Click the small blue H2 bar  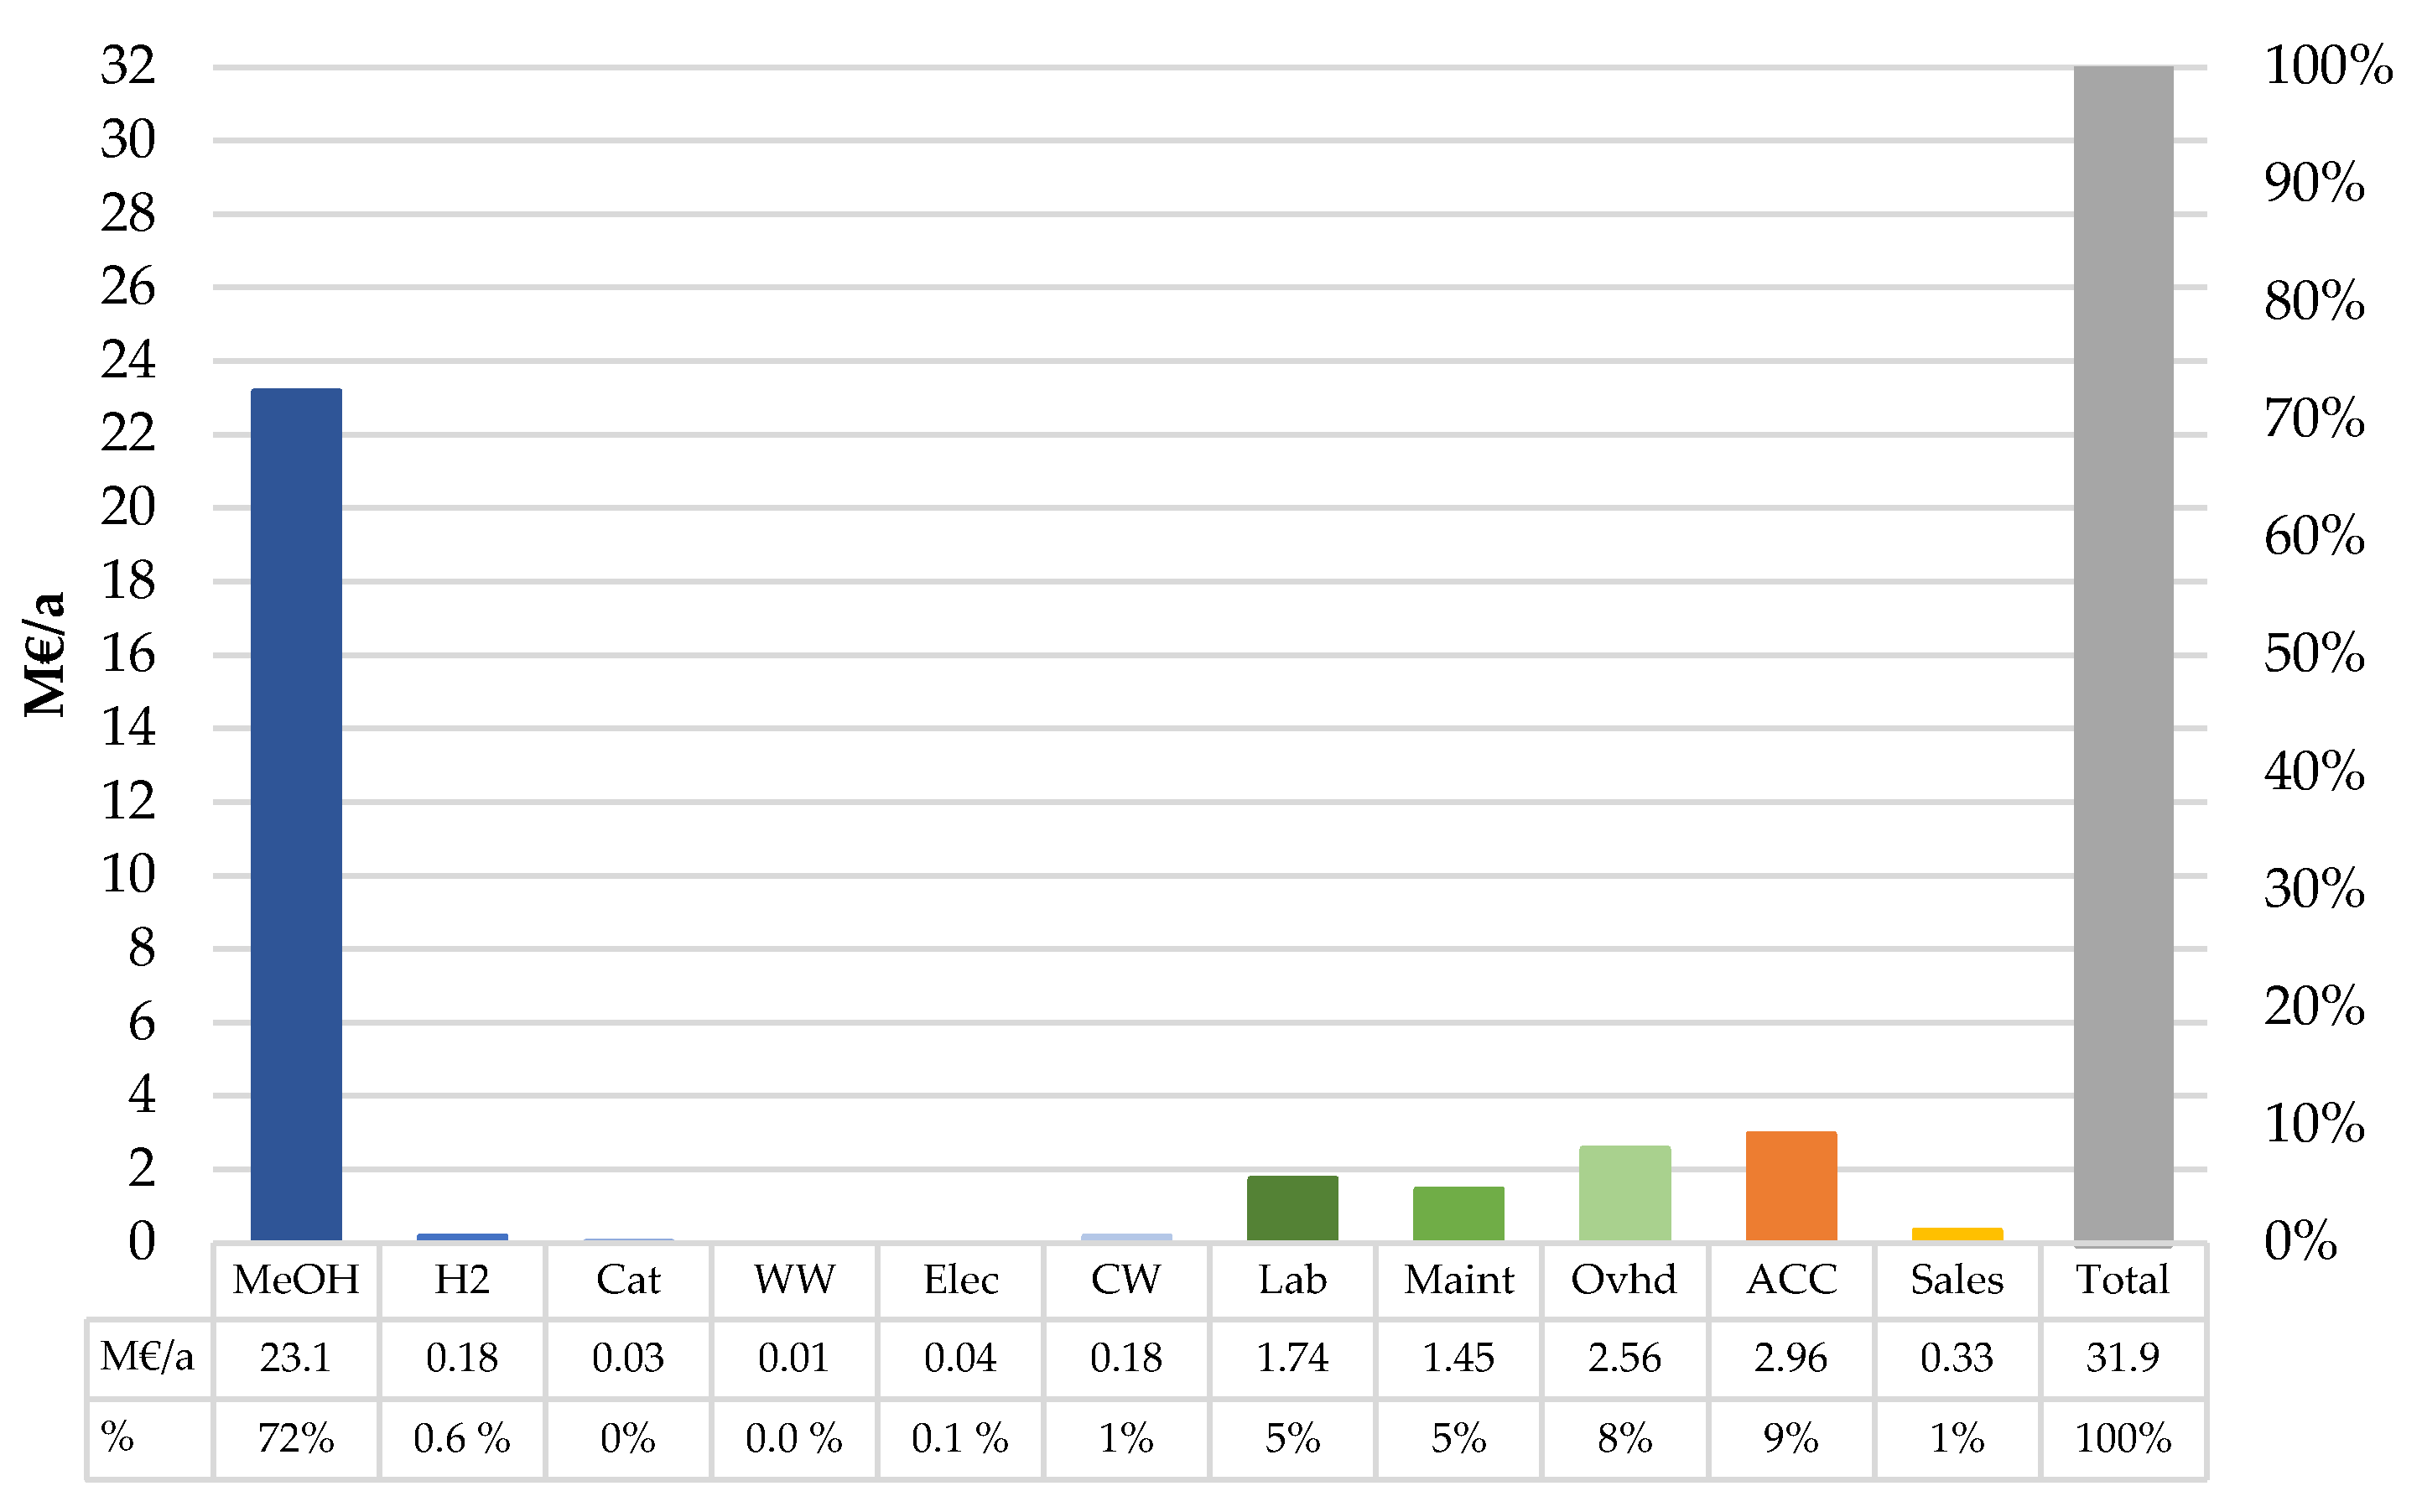[462, 1237]
